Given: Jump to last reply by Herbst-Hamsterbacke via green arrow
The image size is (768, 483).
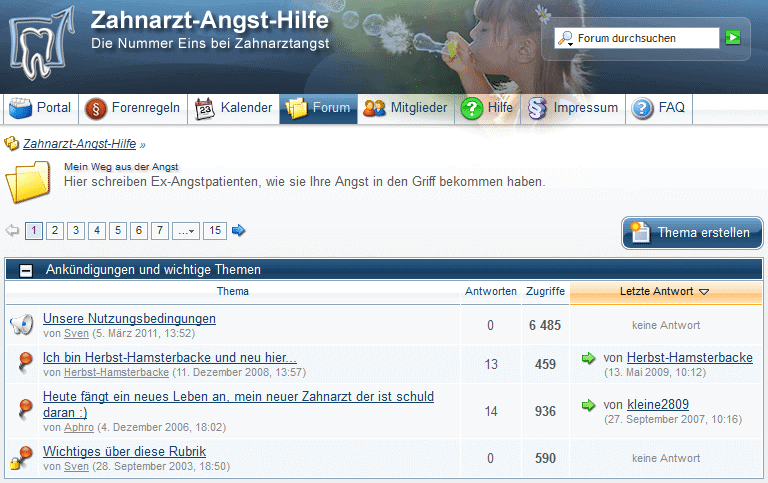Looking at the screenshot, I should click(x=588, y=358).
